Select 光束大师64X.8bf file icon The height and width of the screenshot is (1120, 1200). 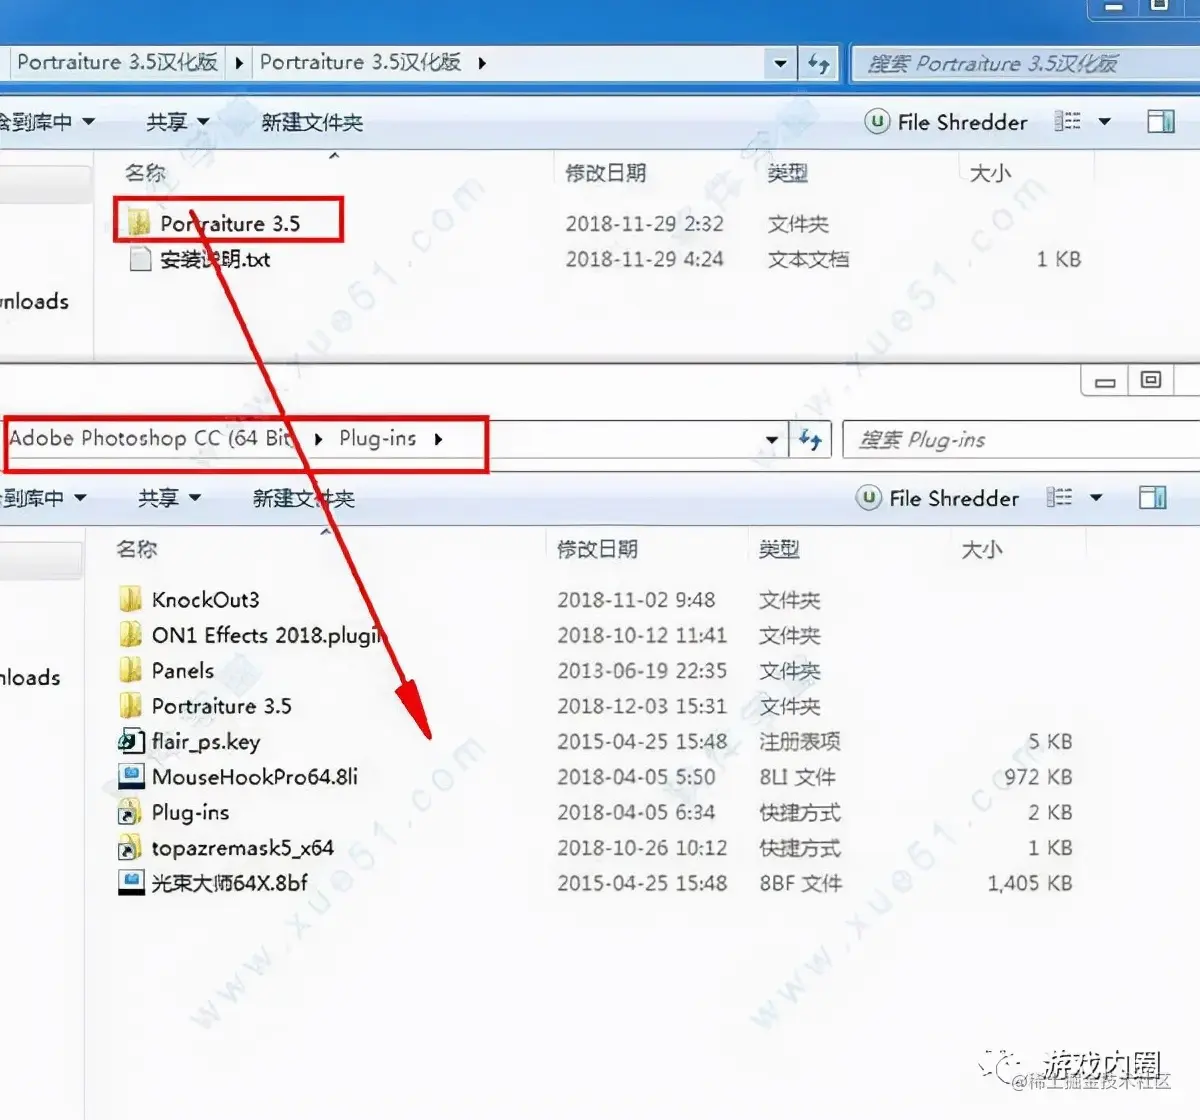[x=131, y=883]
